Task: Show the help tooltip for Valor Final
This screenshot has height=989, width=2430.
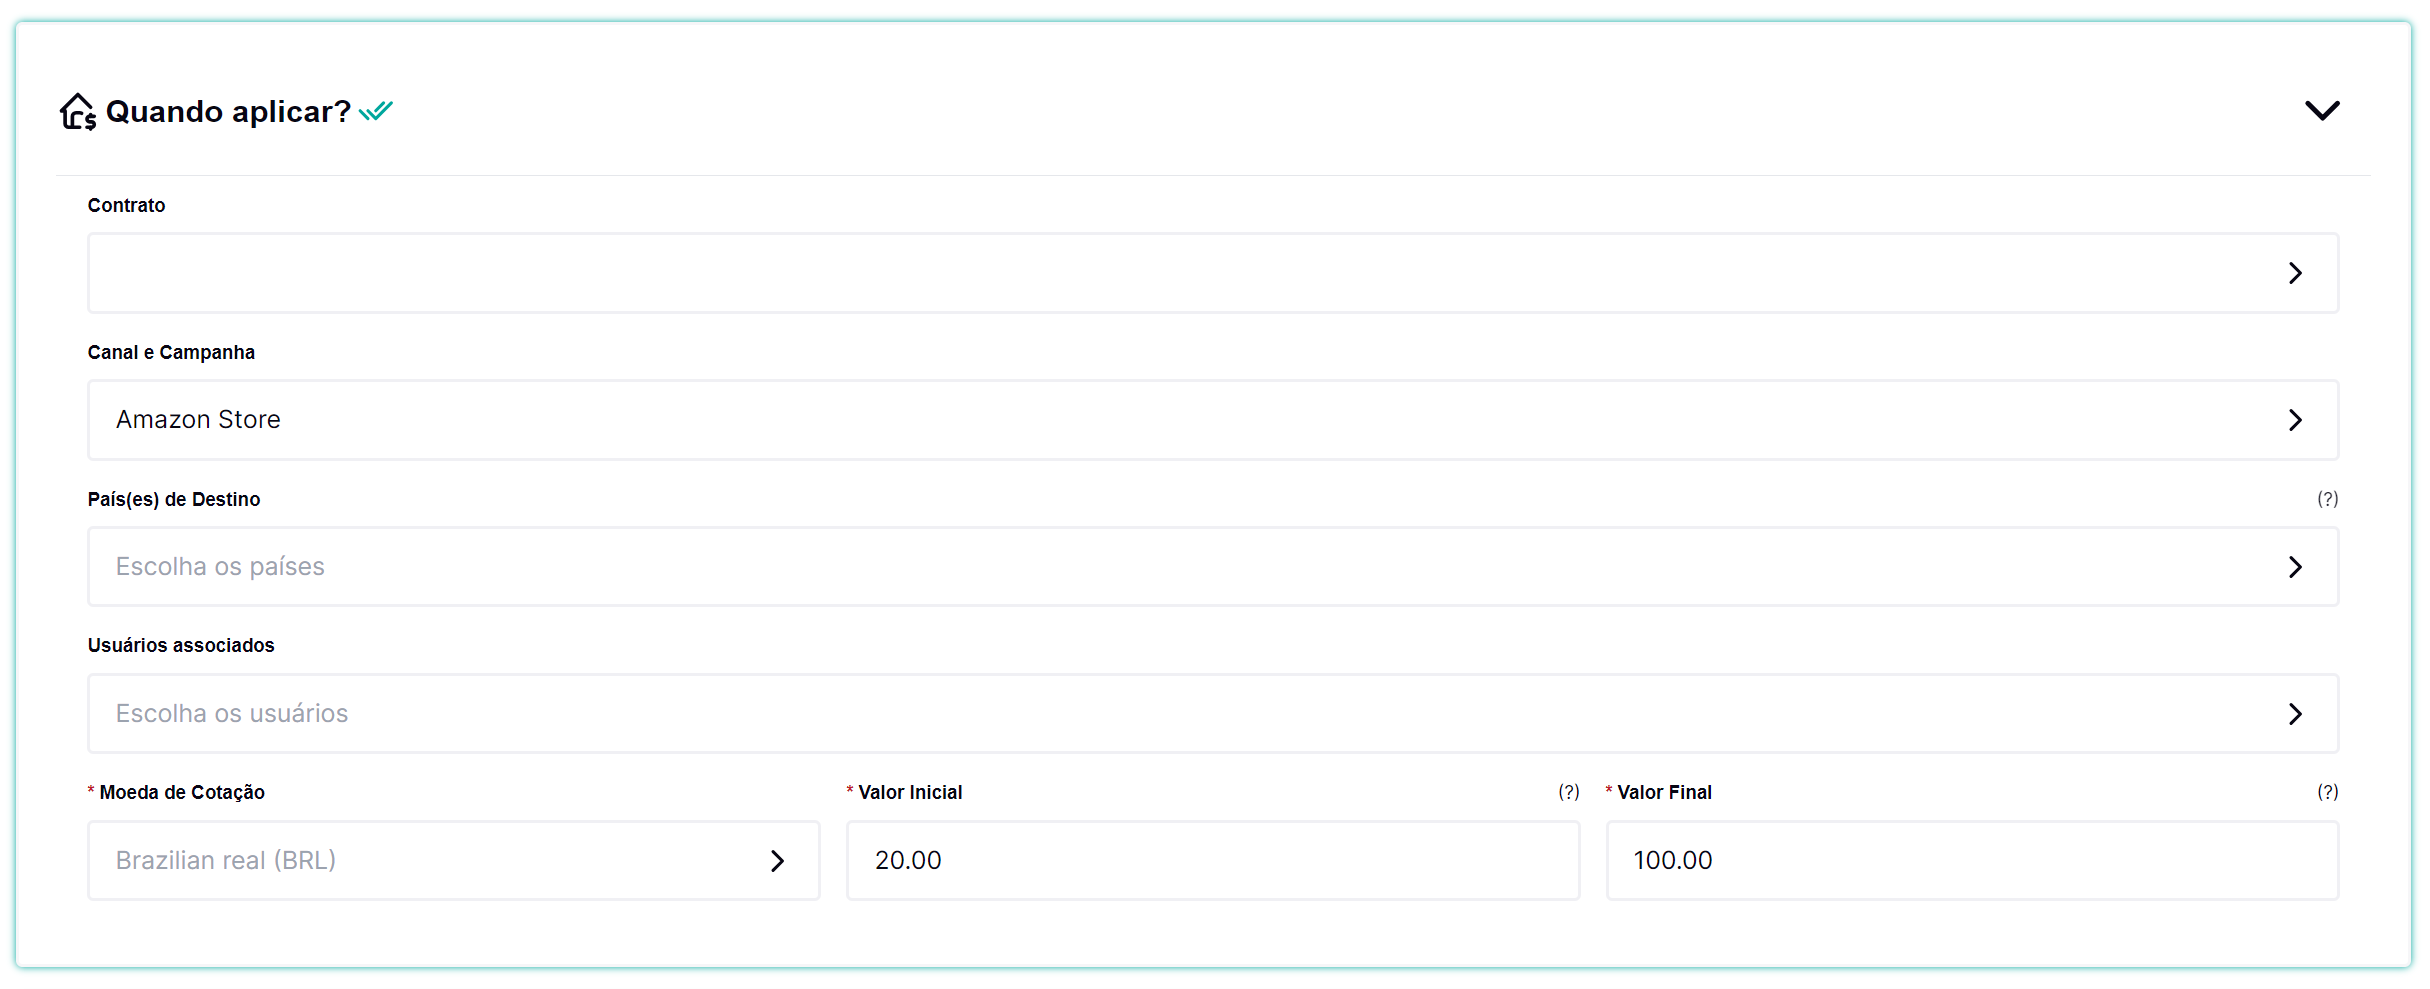Action: pyautogui.click(x=2327, y=792)
